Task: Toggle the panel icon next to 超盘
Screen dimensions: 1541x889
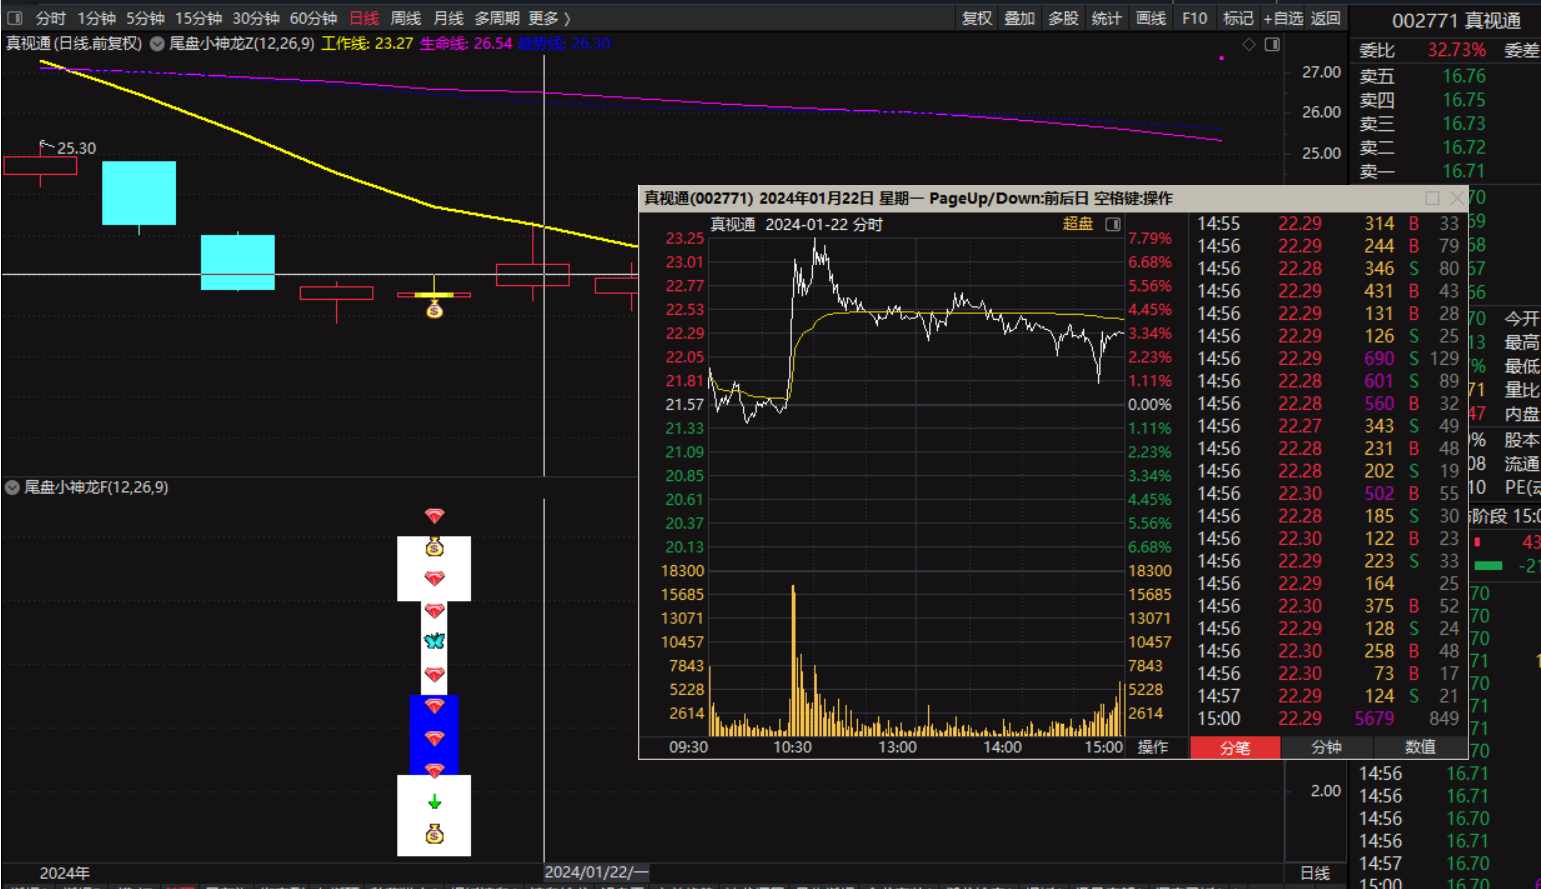Action: 1113,224
